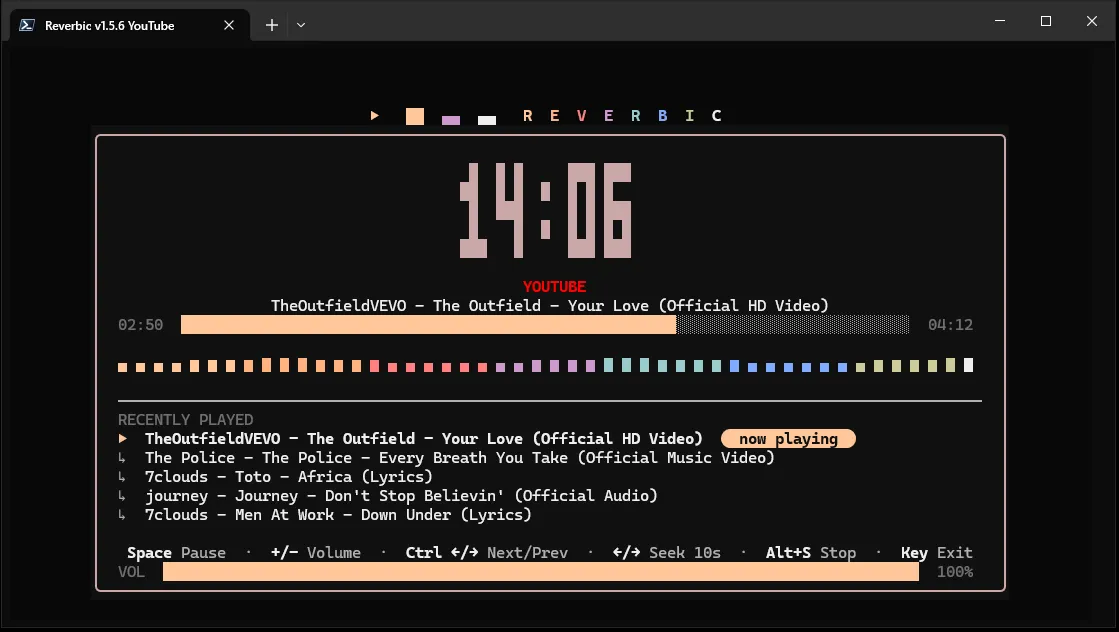Select 7clouds - Men At Work - Down Under
The image size is (1119, 632).
click(x=338, y=515)
